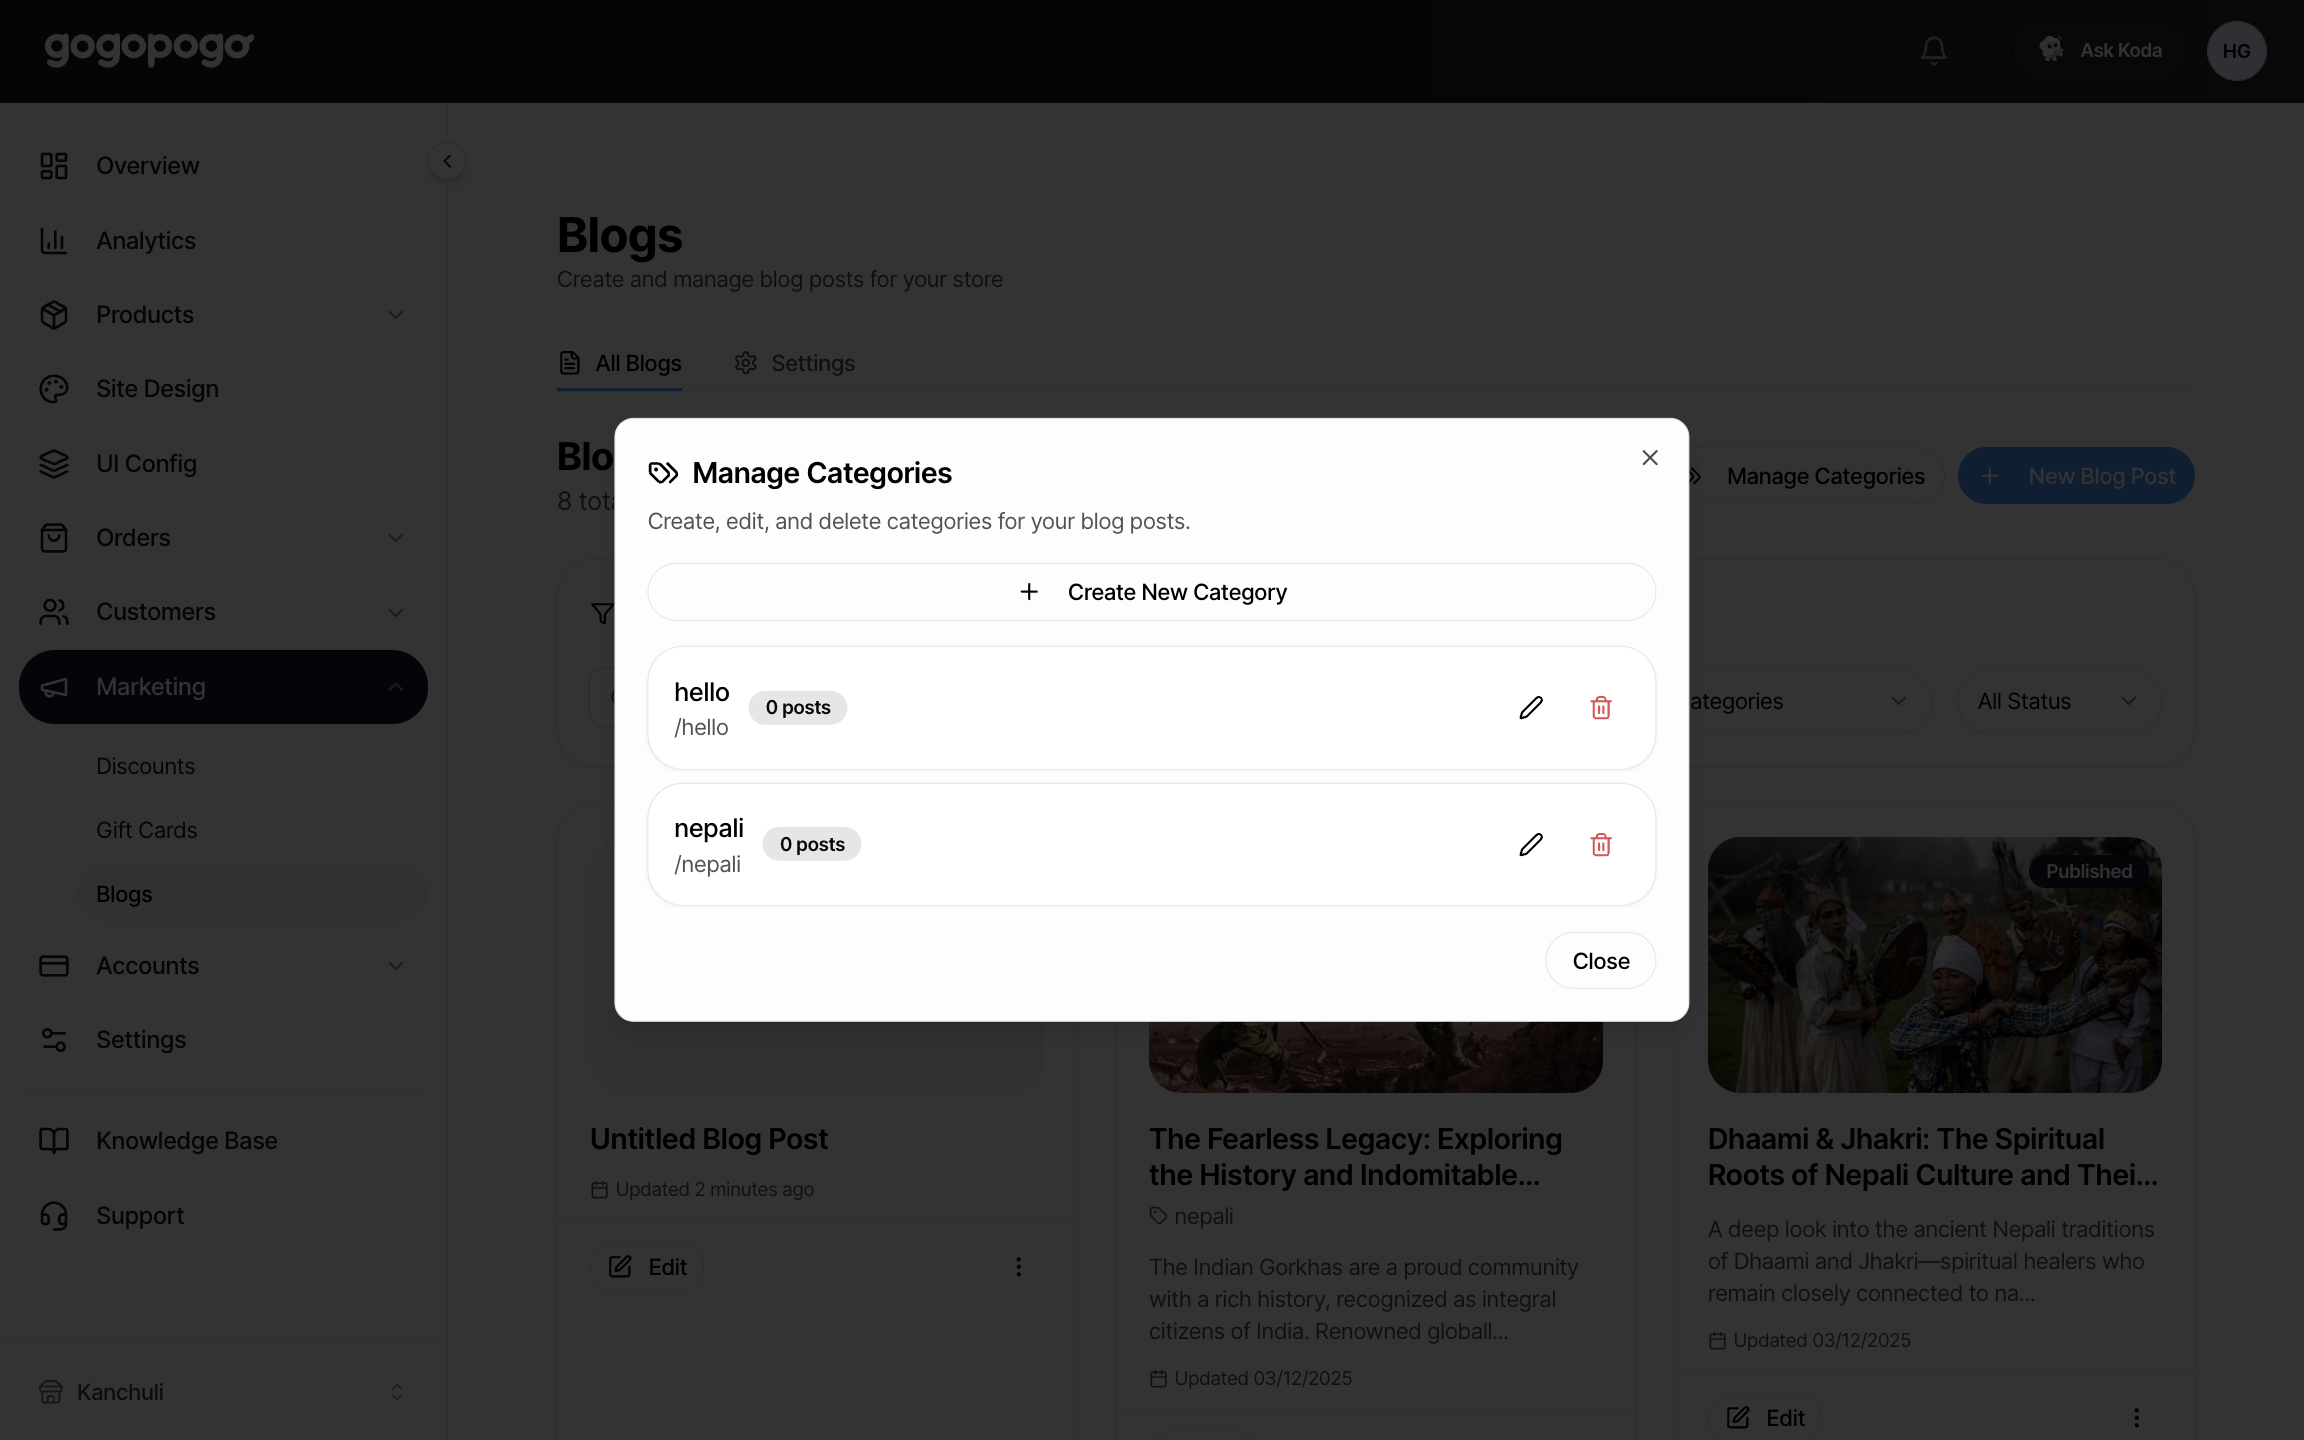Open Overview in the sidebar

tap(223, 166)
